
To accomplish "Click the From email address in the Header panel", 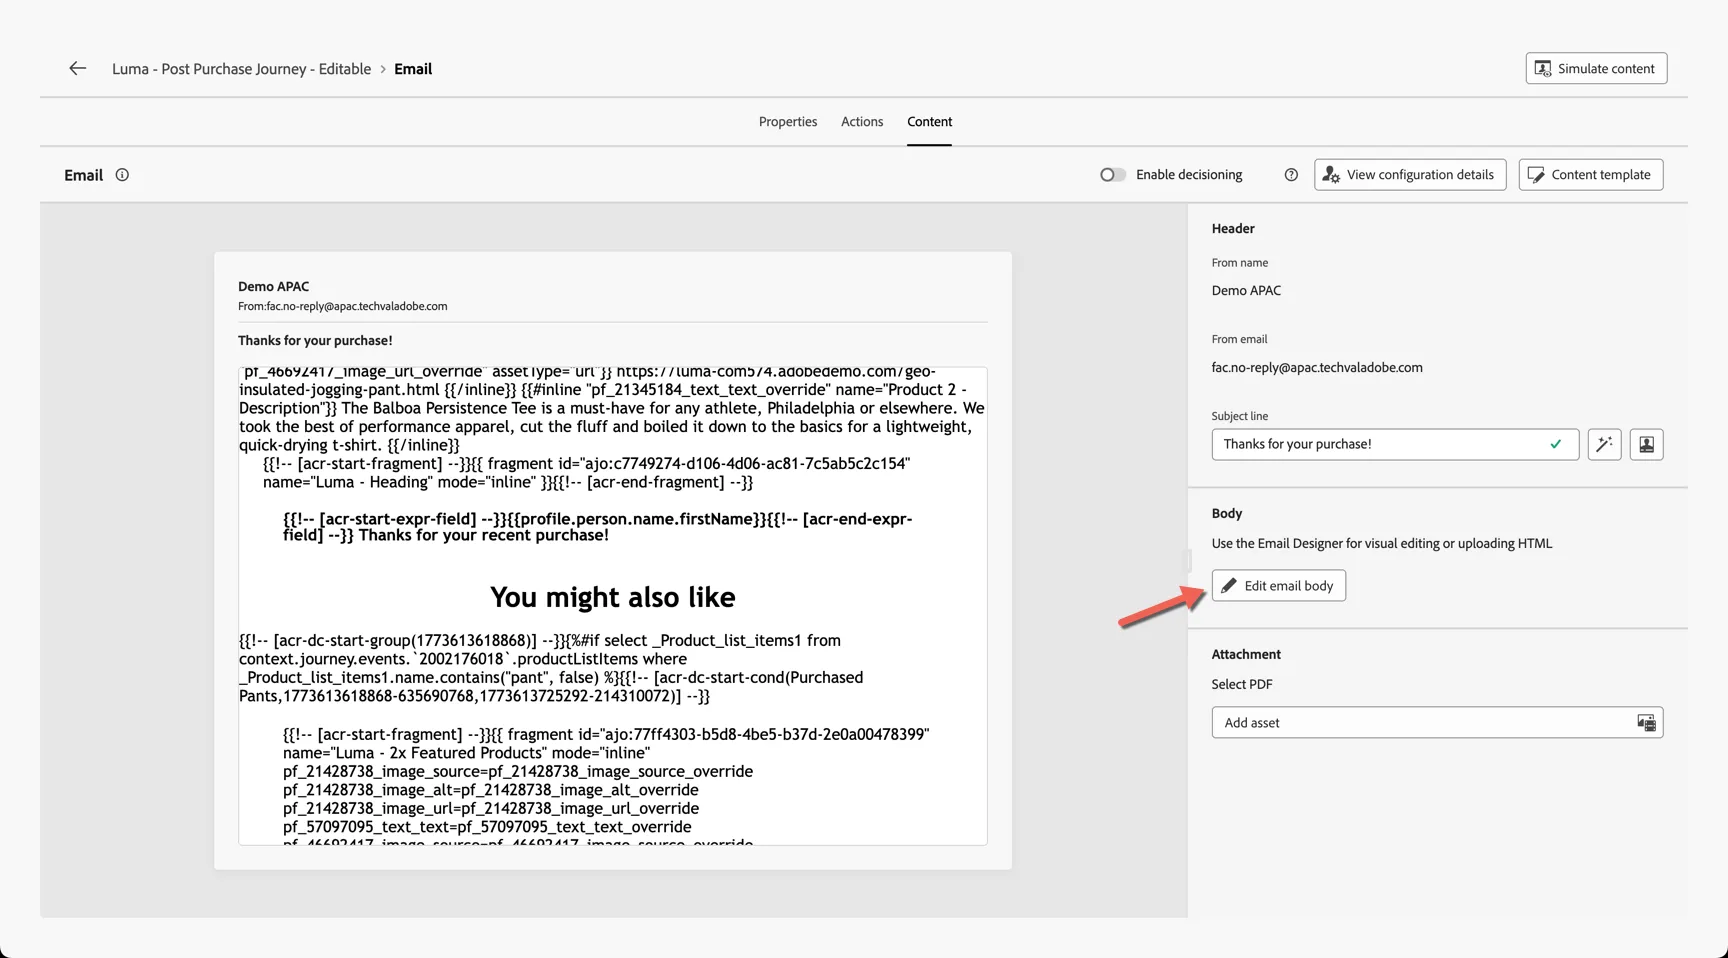I will (x=1317, y=367).
